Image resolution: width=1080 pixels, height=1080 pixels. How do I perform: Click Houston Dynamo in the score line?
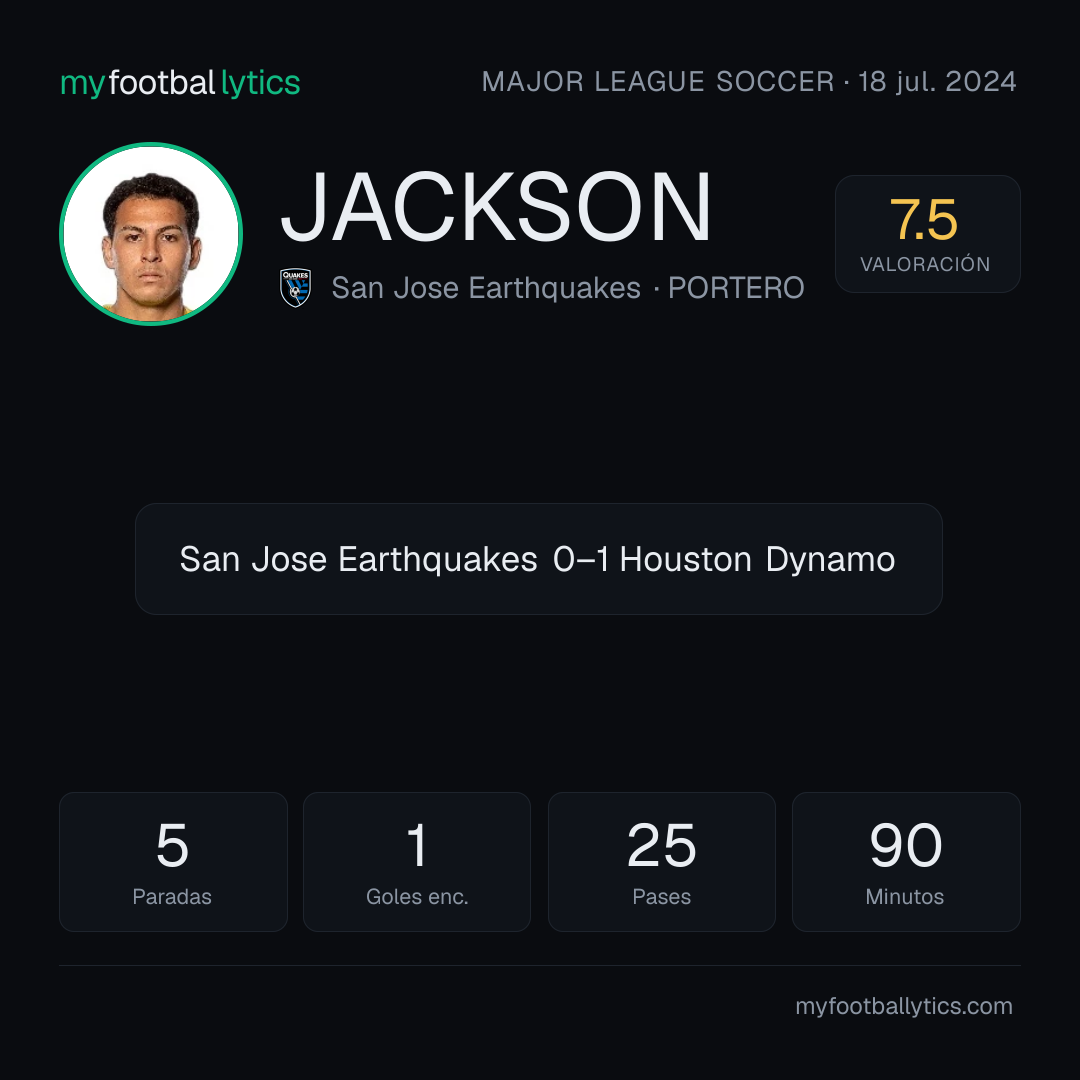(x=757, y=559)
